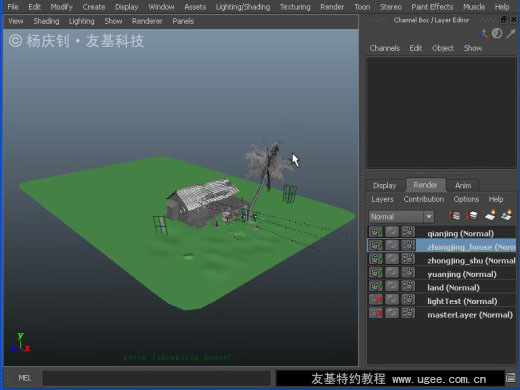Open the viewport View menu
The image size is (520, 390).
(16, 21)
